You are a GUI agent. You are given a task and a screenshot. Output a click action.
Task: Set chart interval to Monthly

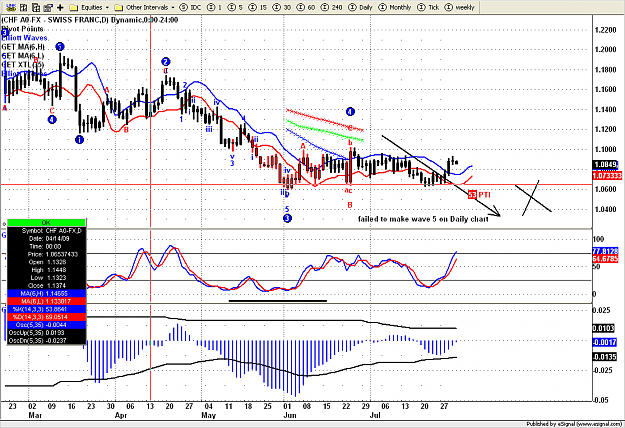[395, 7]
